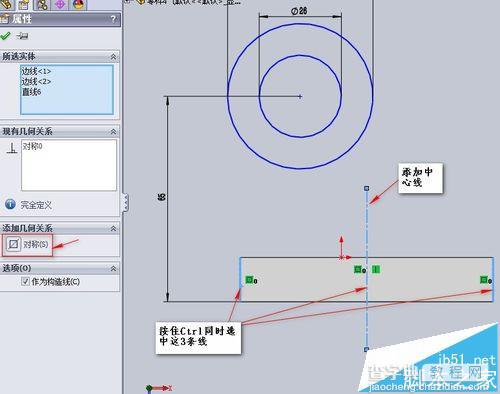Select 边线<2> in selected entities list
Screen dimensions: 500x394
[36, 81]
